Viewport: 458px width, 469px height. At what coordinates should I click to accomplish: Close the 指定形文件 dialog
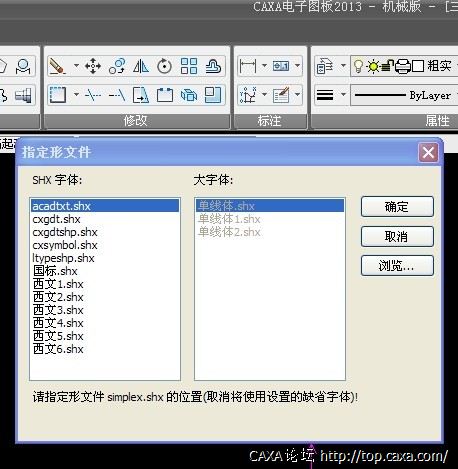click(x=428, y=153)
